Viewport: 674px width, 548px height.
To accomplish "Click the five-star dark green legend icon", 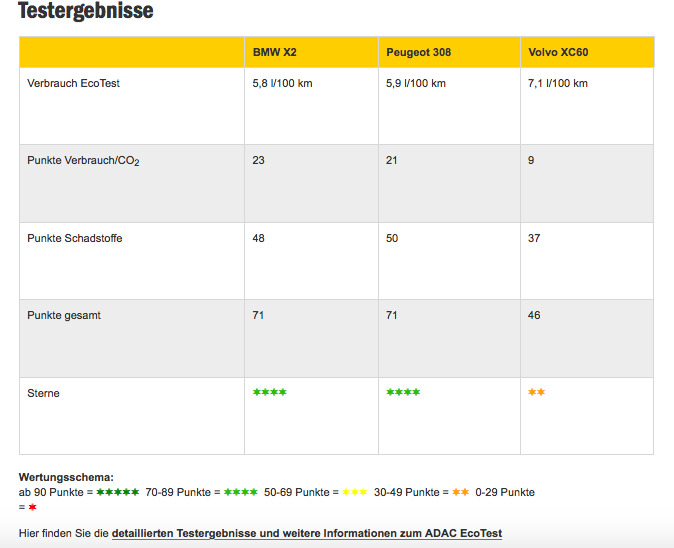I will (118, 492).
